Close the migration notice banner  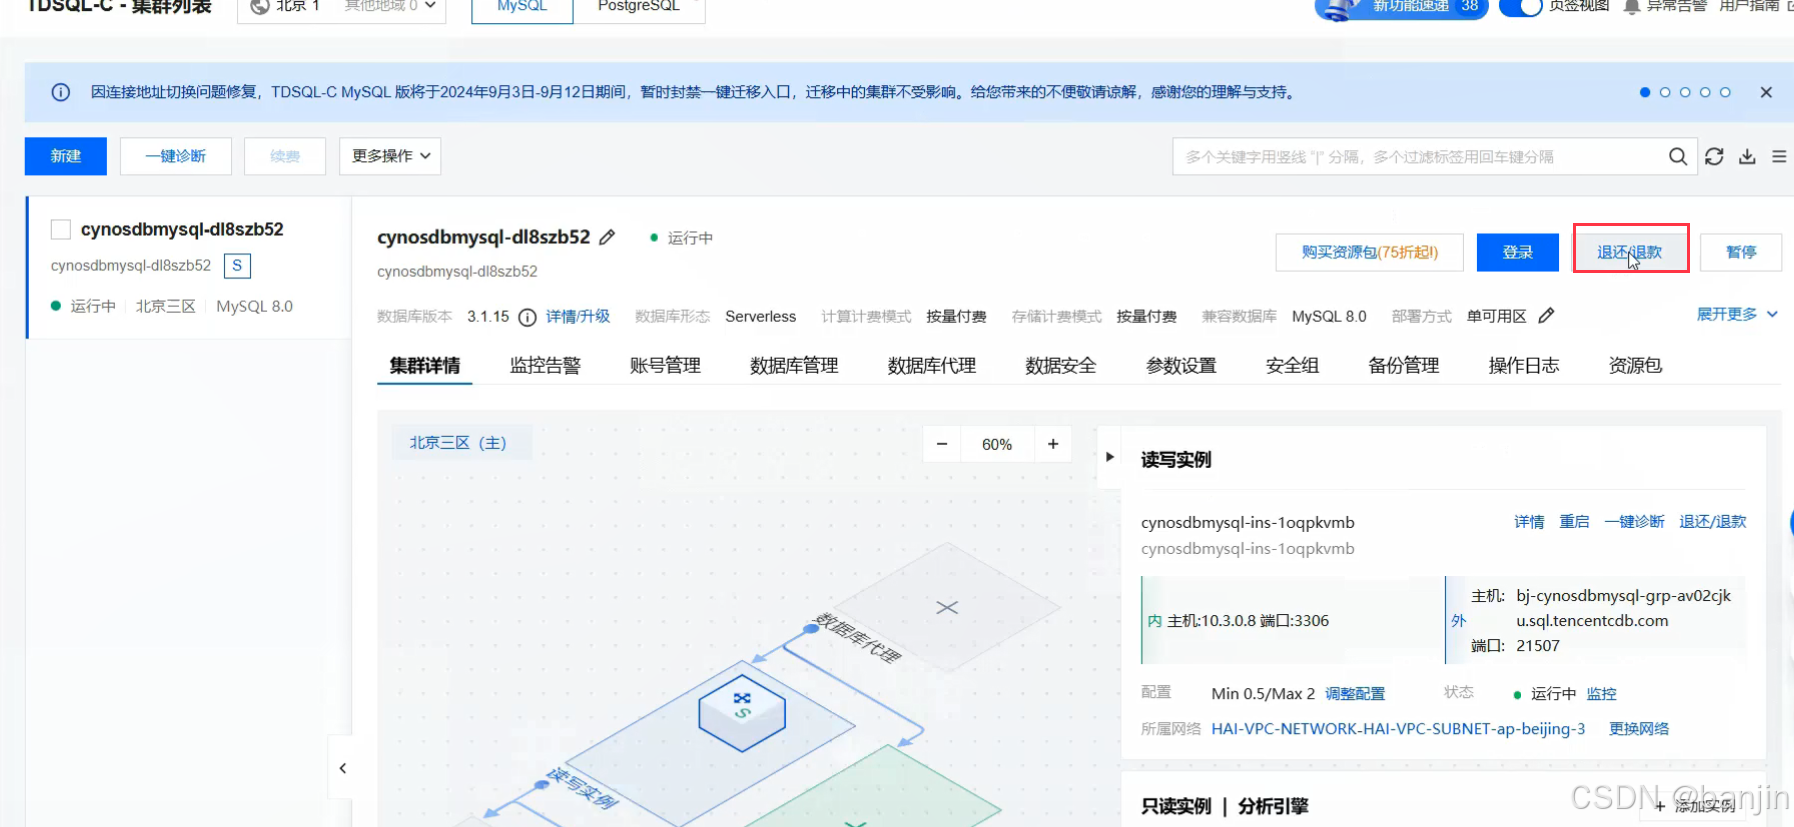point(1766,92)
